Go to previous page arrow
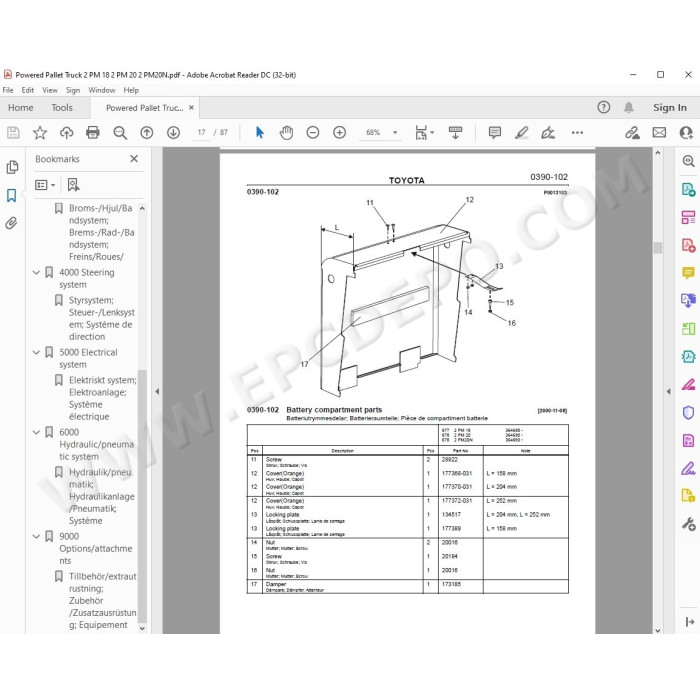The image size is (700, 700). point(147,133)
